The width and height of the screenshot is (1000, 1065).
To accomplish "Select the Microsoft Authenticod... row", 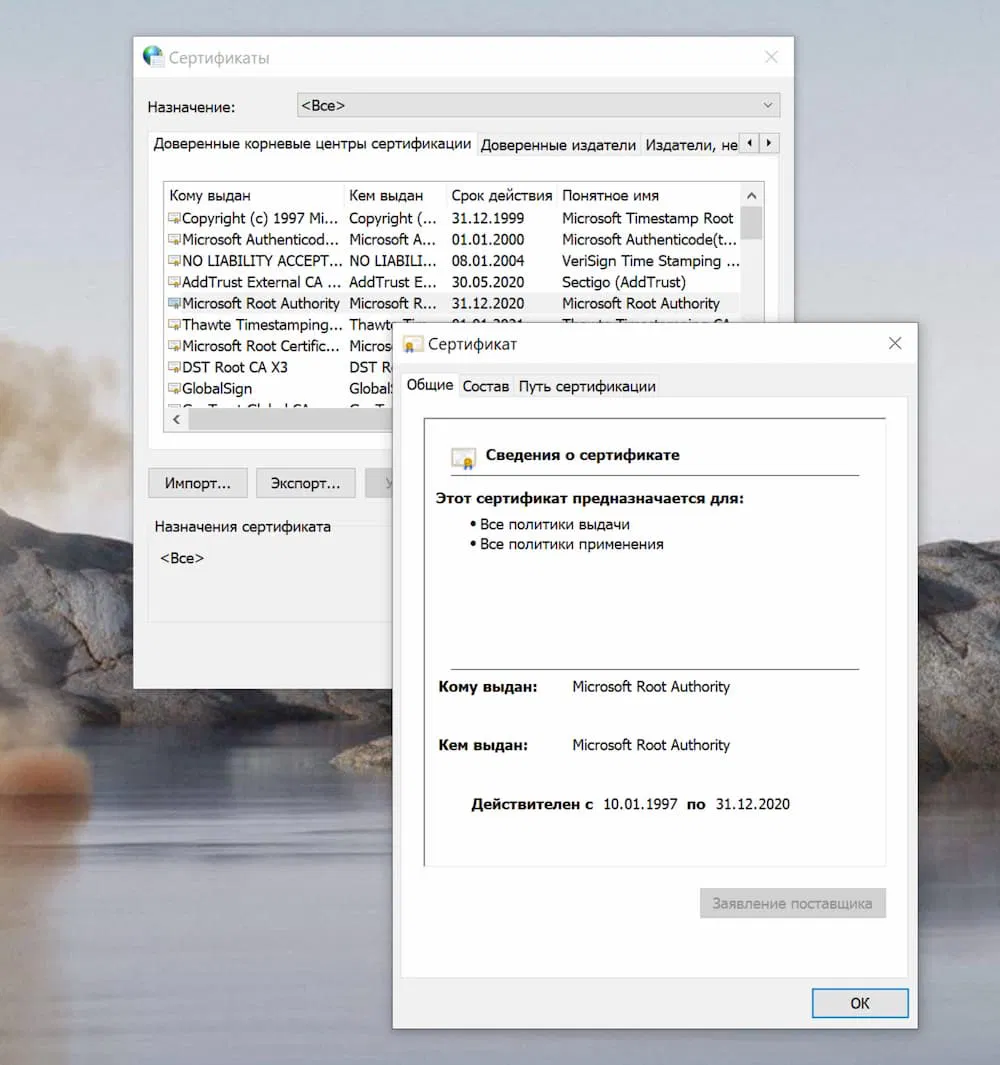I will tap(453, 240).
